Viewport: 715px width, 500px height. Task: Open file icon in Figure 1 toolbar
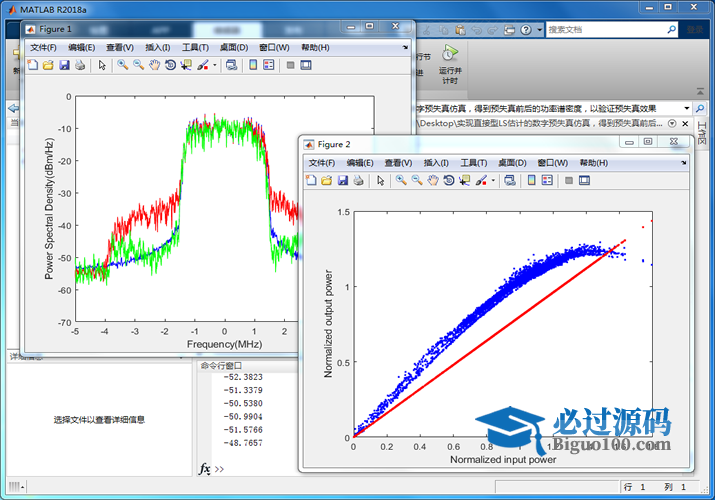[x=48, y=65]
